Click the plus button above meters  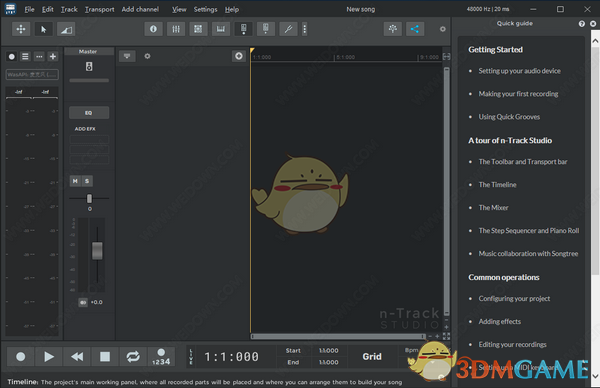53,57
